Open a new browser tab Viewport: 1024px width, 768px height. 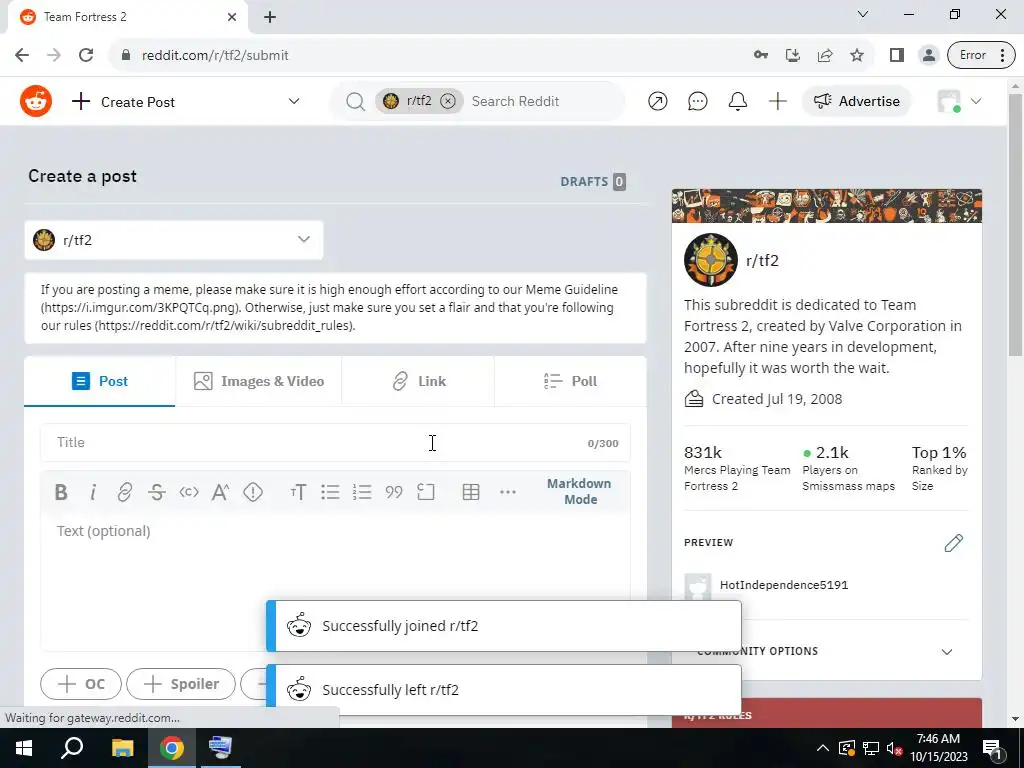pos(270,17)
